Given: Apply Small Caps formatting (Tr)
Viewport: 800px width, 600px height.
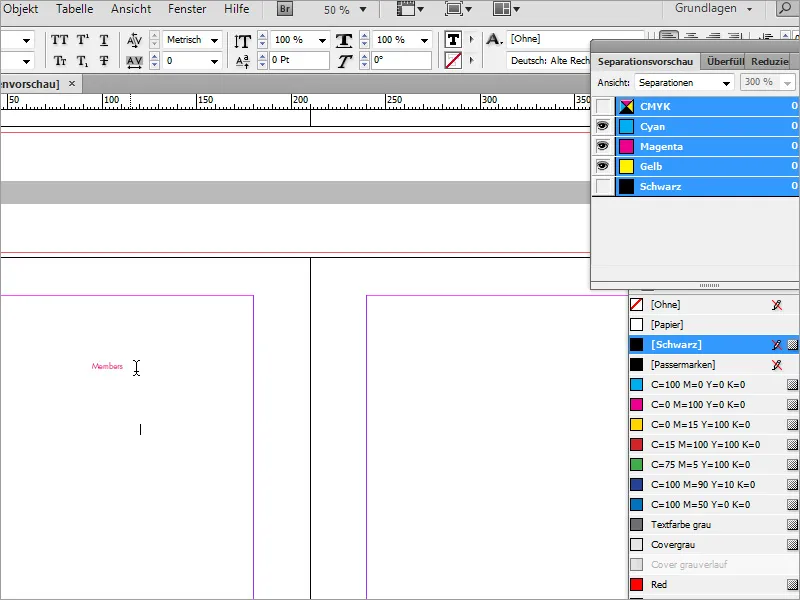Looking at the screenshot, I should coord(60,61).
